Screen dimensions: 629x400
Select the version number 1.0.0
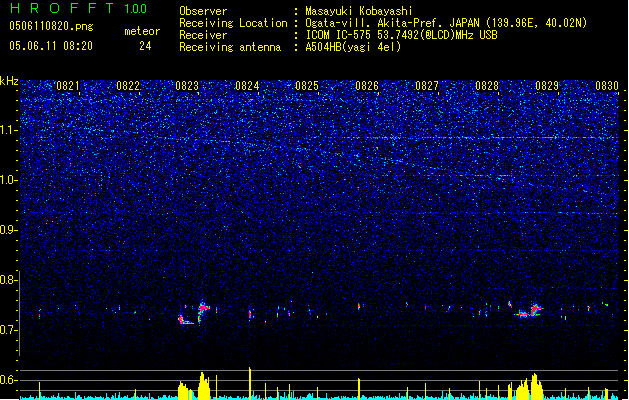tap(136, 8)
